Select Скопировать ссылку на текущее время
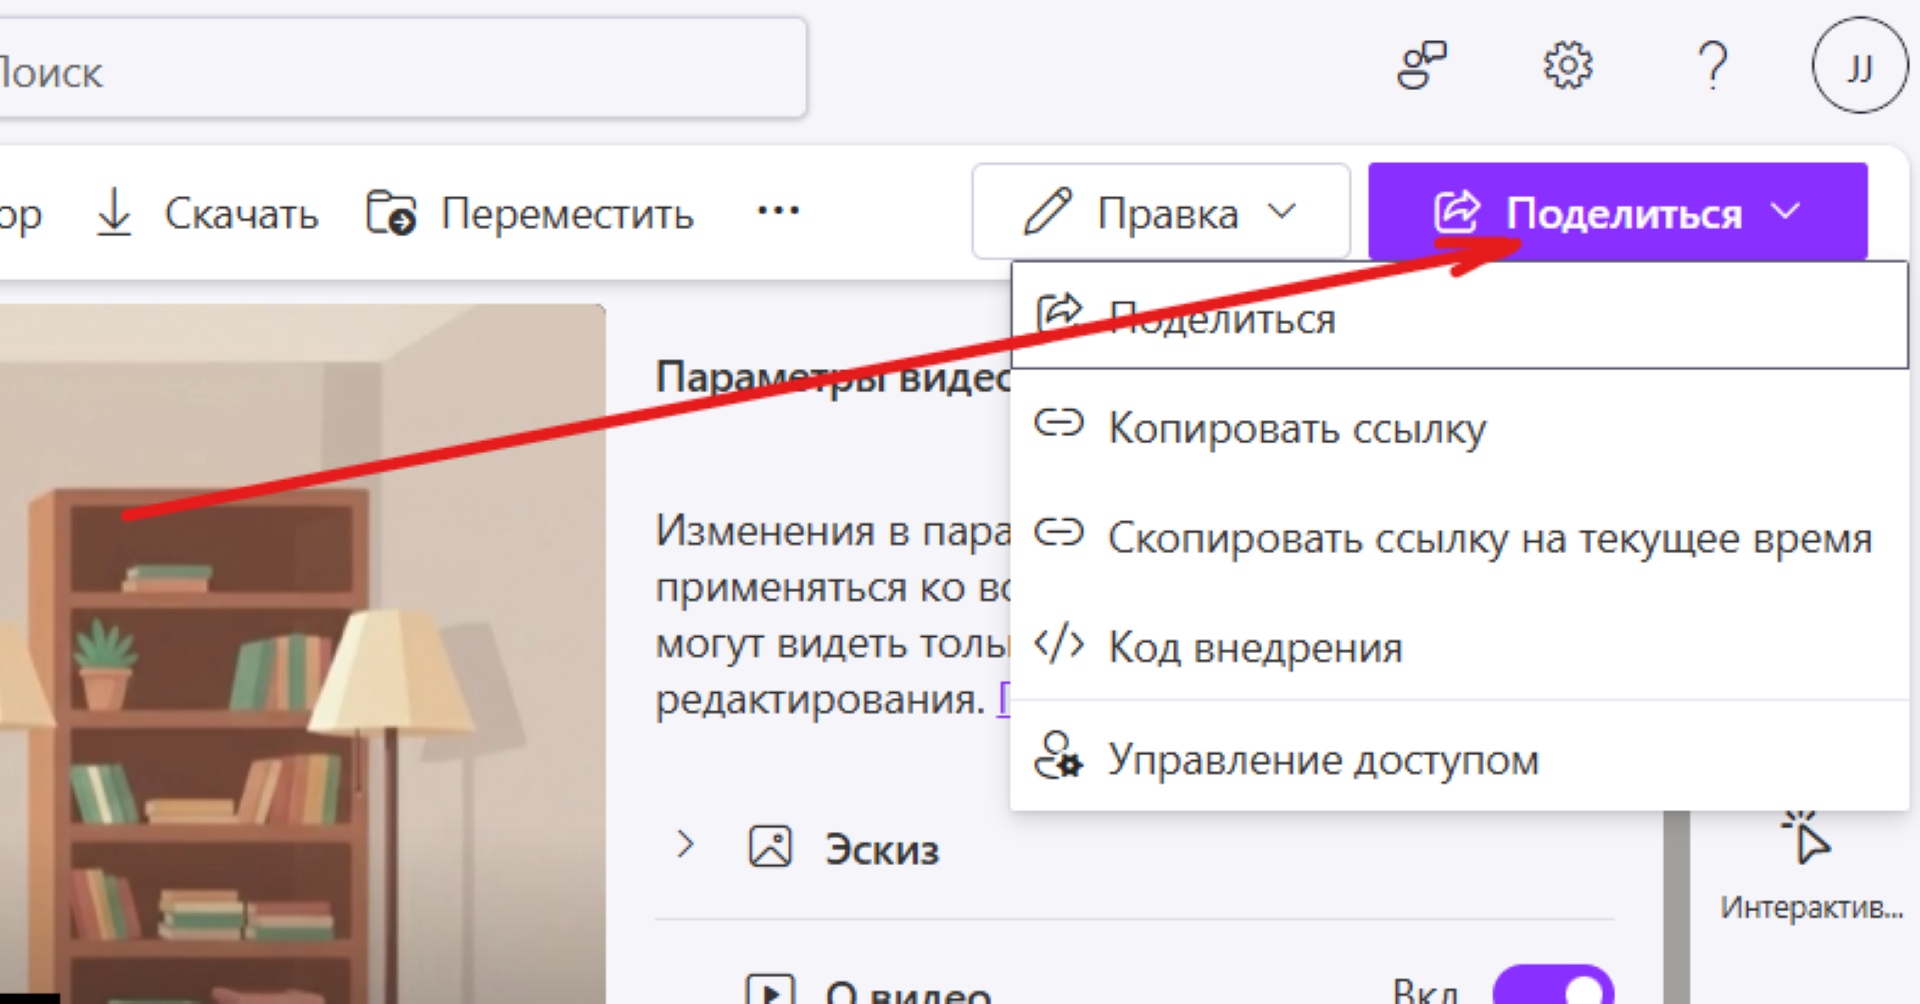Viewport: 1920px width, 1004px height. 1488,538
